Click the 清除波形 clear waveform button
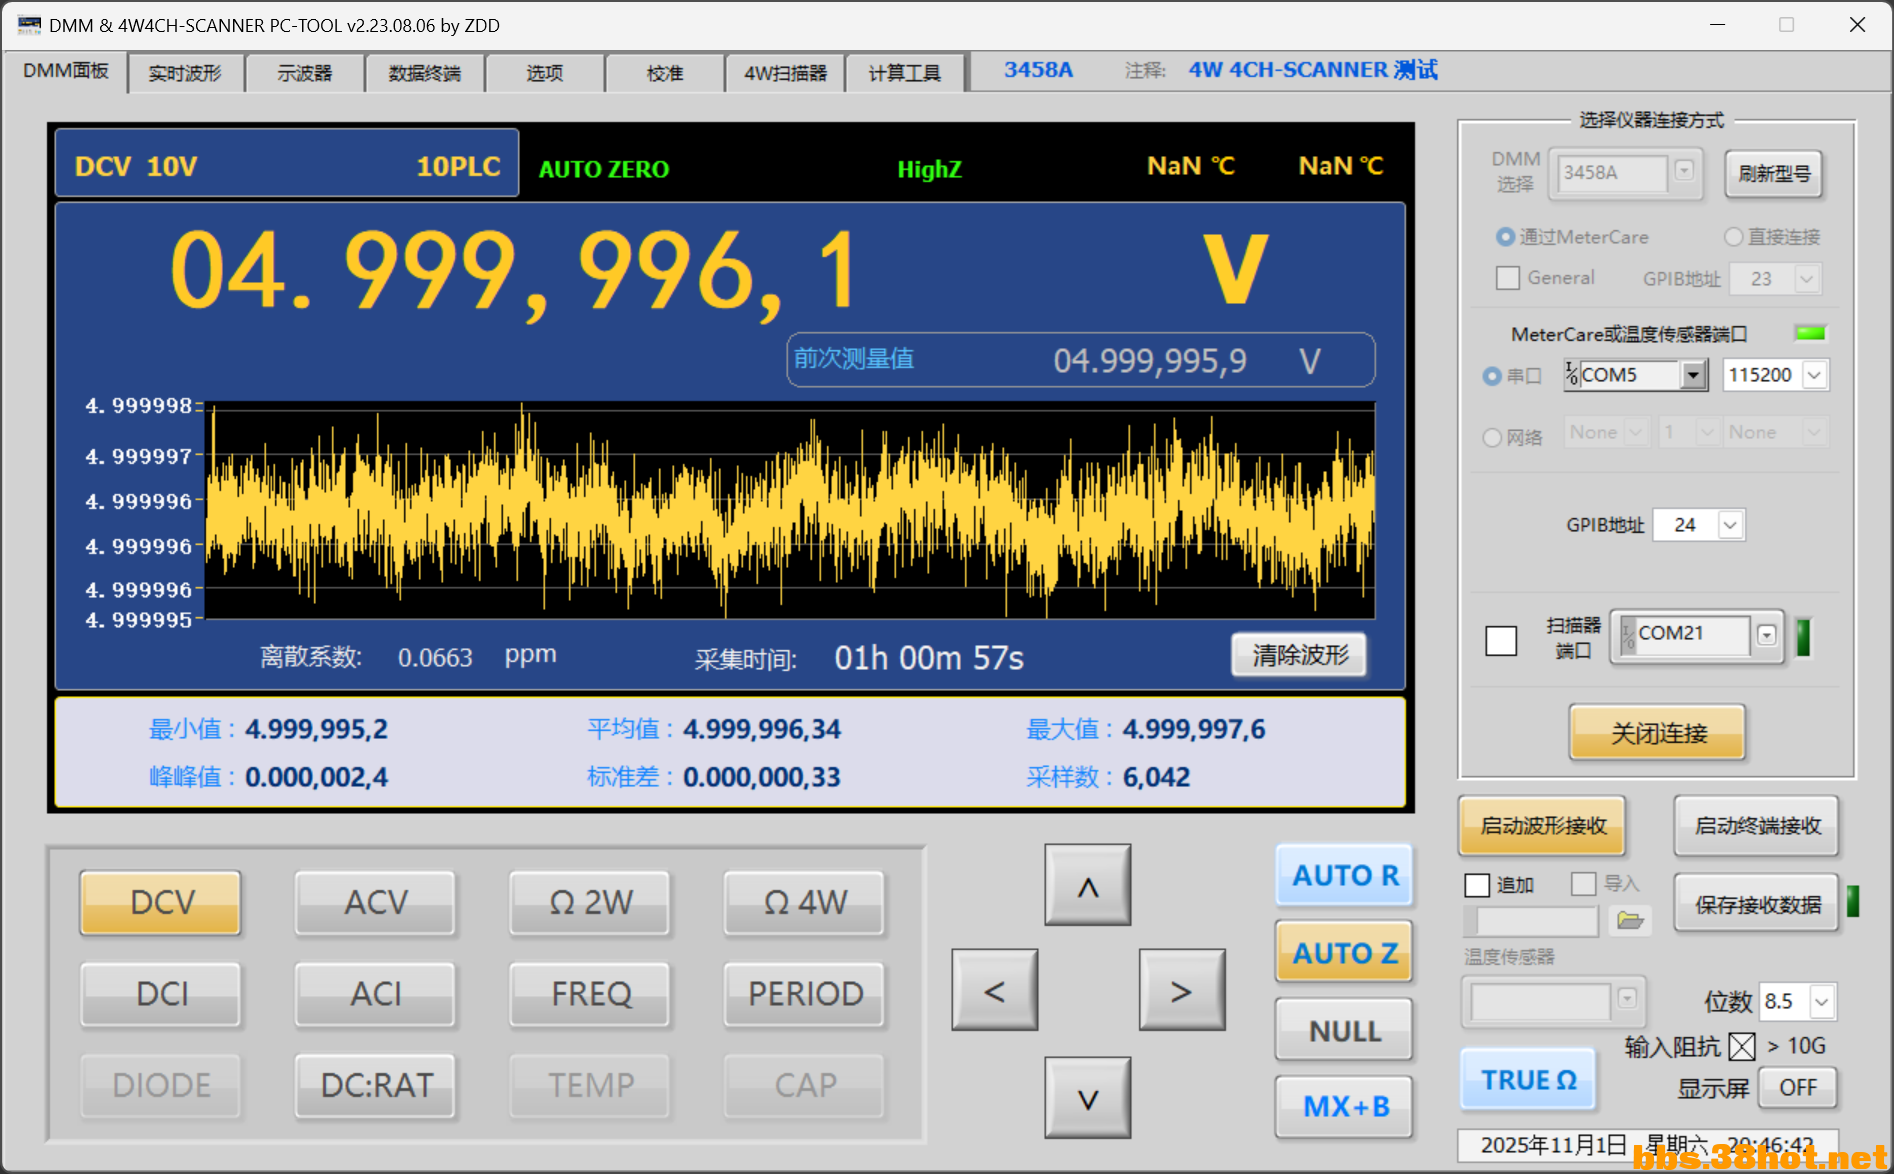 pos(1299,655)
